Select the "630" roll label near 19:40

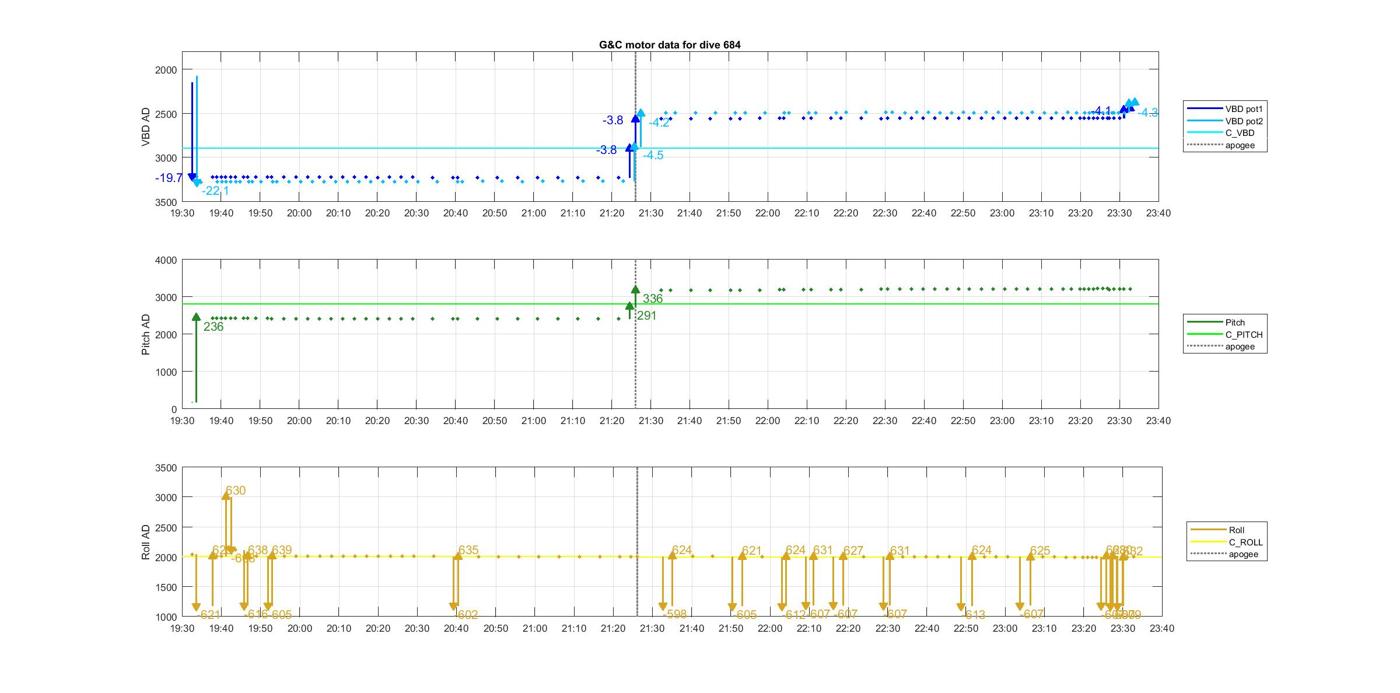235,491
